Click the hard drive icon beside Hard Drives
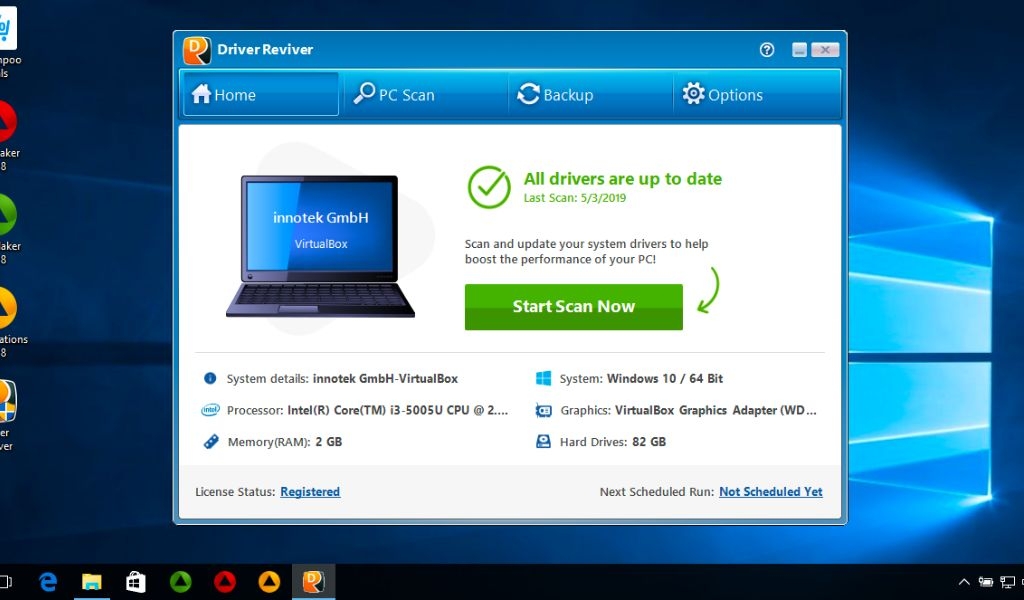 [543, 441]
